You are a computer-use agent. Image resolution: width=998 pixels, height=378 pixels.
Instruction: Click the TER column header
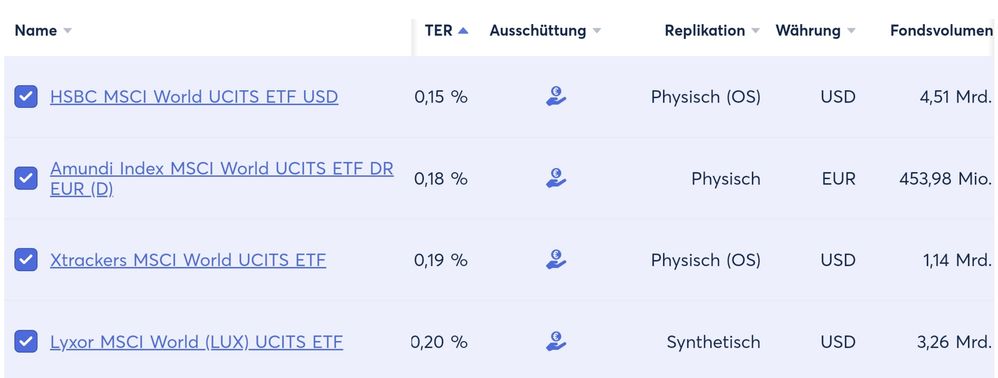click(439, 31)
